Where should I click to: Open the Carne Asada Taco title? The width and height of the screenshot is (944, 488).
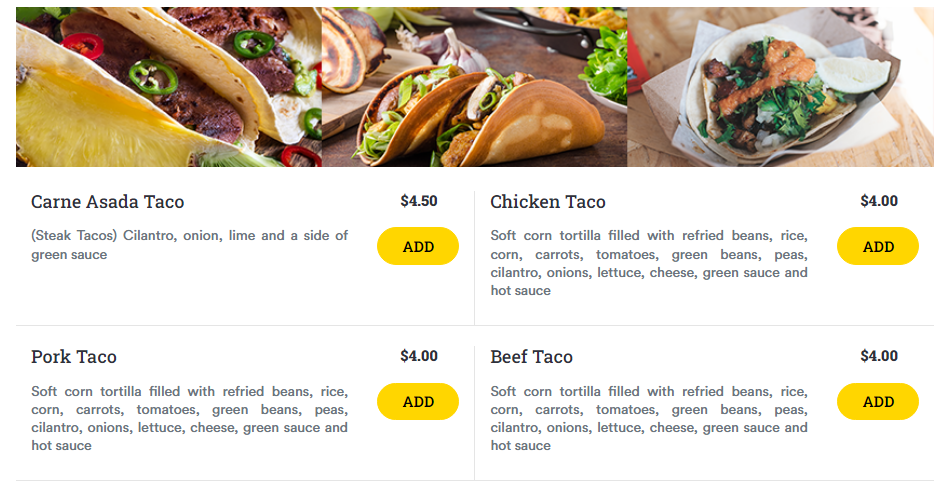tap(107, 202)
